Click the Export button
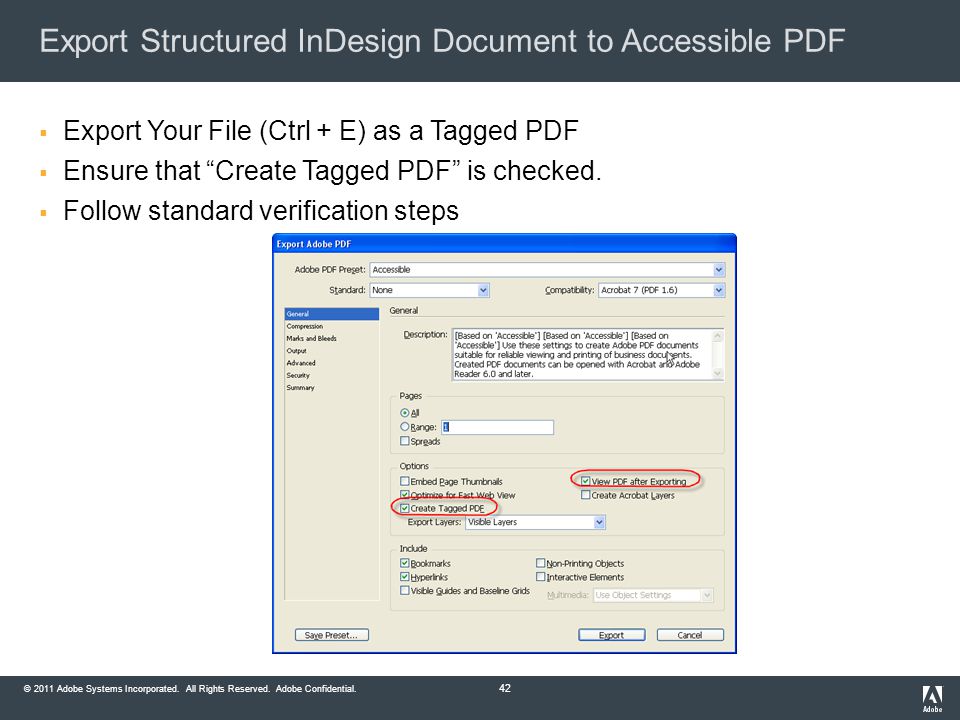The width and height of the screenshot is (960, 720). (x=612, y=635)
